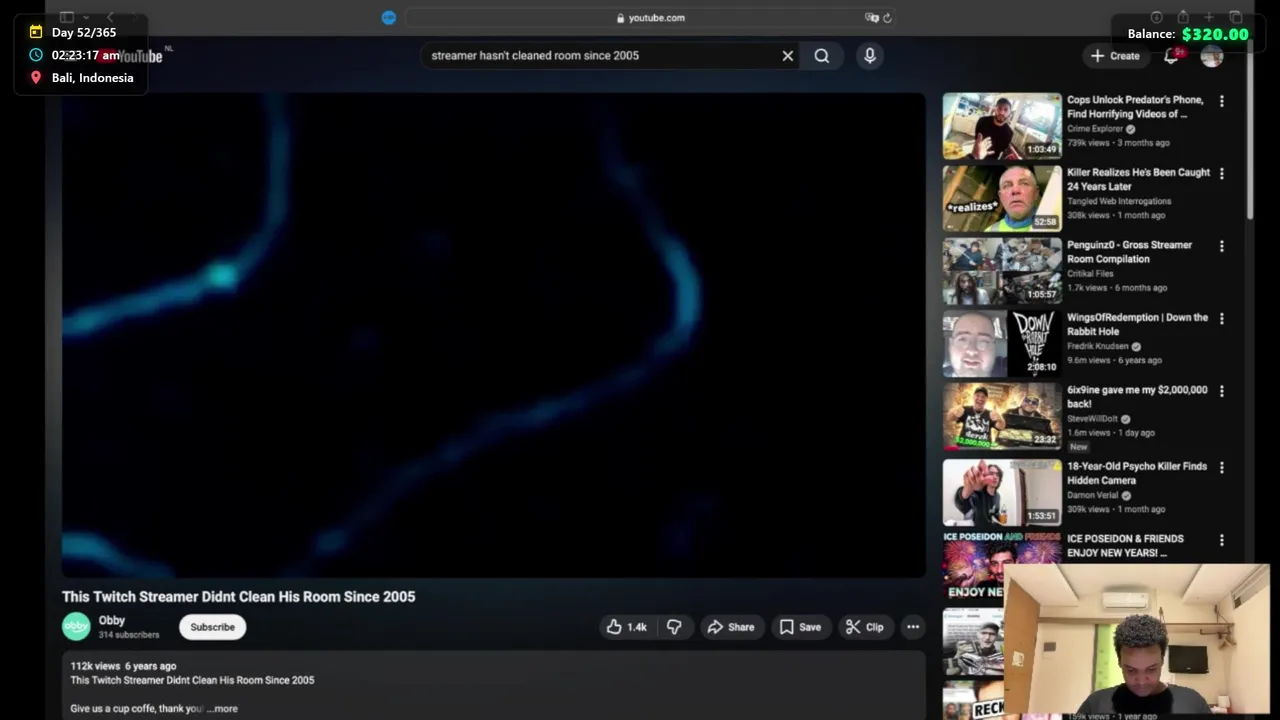Reload the page in Safari address bar
The image size is (1280, 720).
887,18
